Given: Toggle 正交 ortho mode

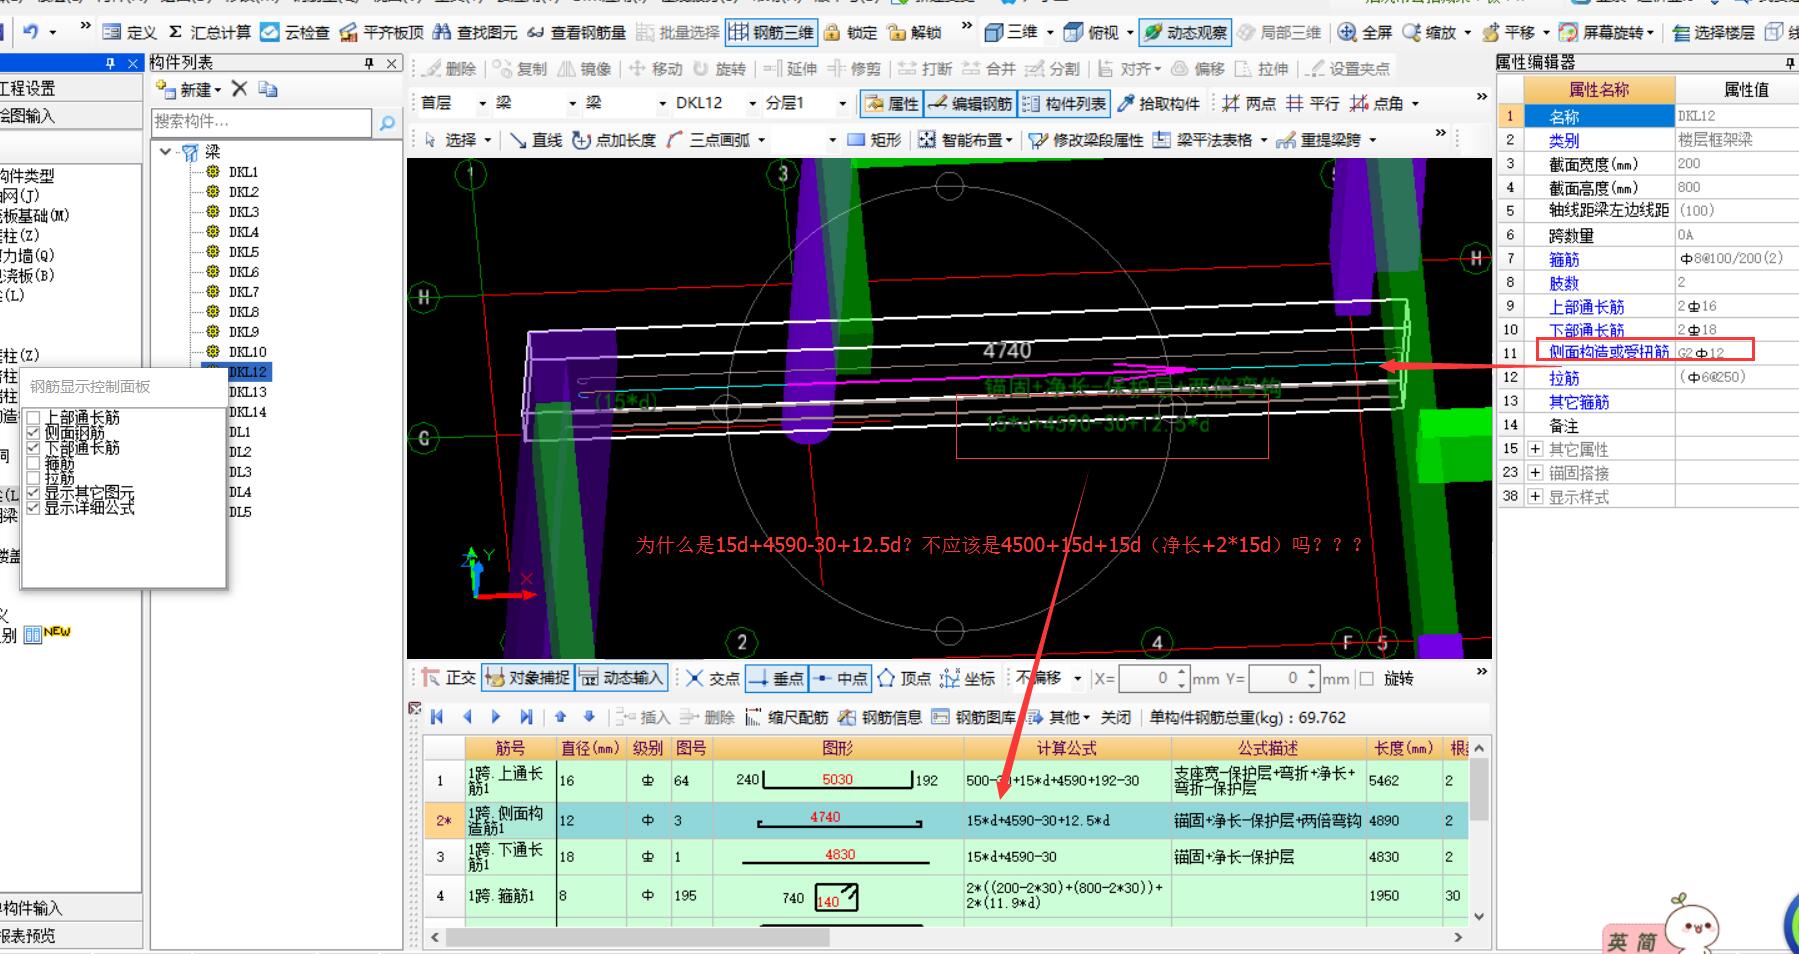Looking at the screenshot, I should click(x=448, y=678).
